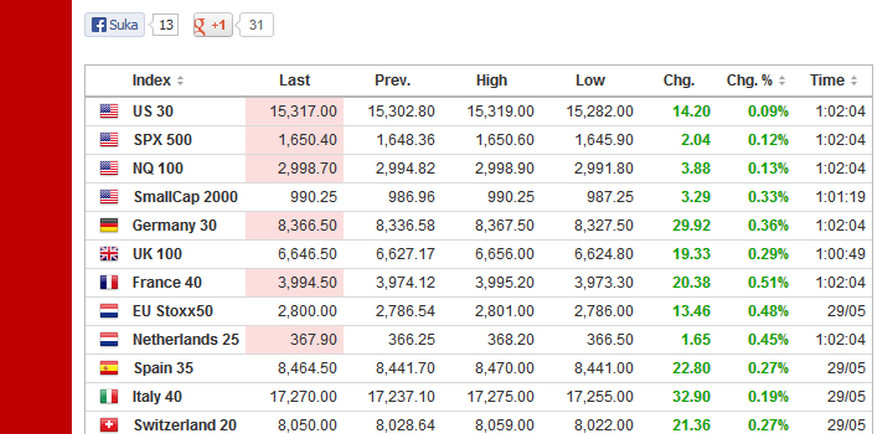The image size is (888, 434).
Task: Click the Facebook like count bubble
Action: [166, 25]
